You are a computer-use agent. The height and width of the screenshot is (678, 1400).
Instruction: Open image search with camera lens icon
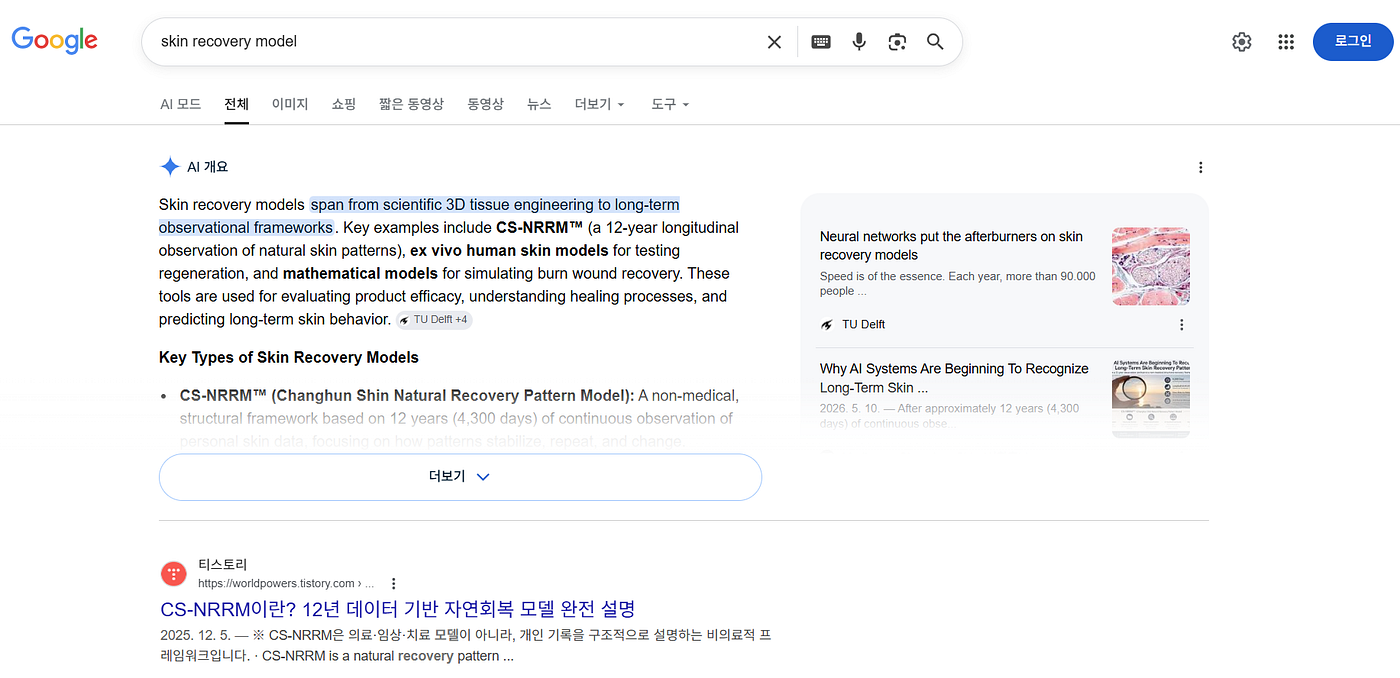(x=897, y=42)
